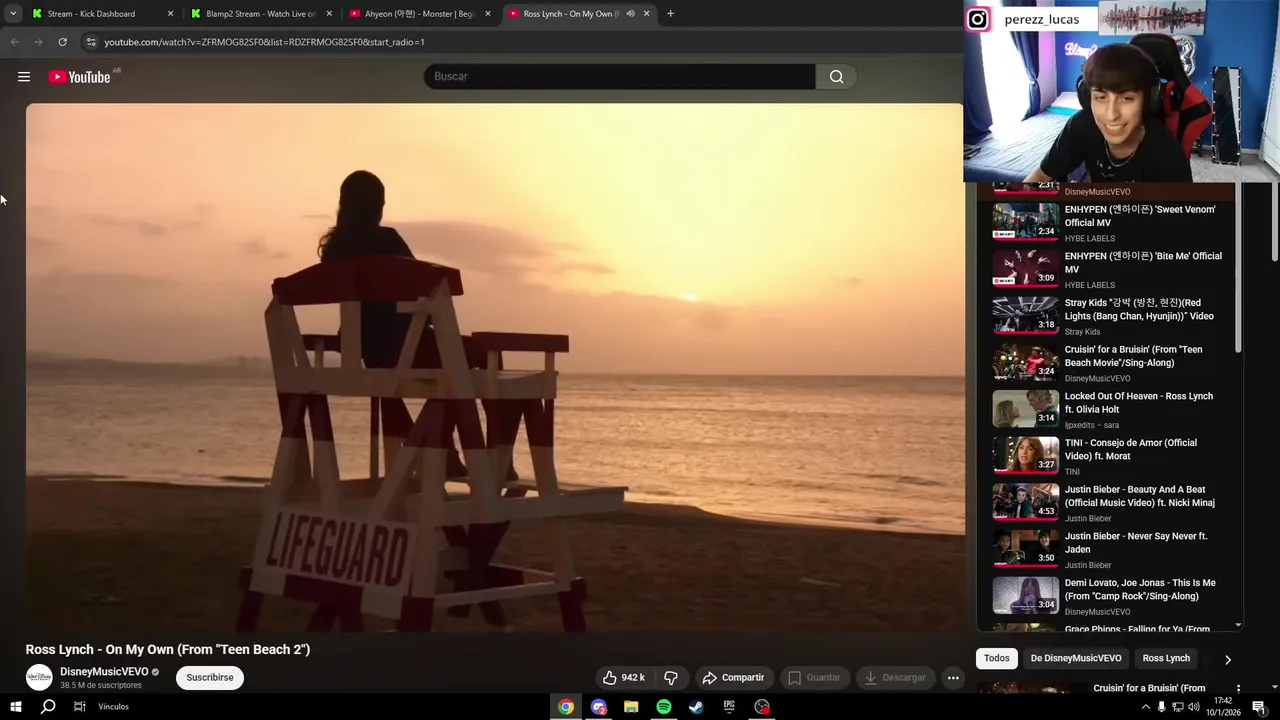Click the video title Ross Lynch - On My Own

[168, 649]
